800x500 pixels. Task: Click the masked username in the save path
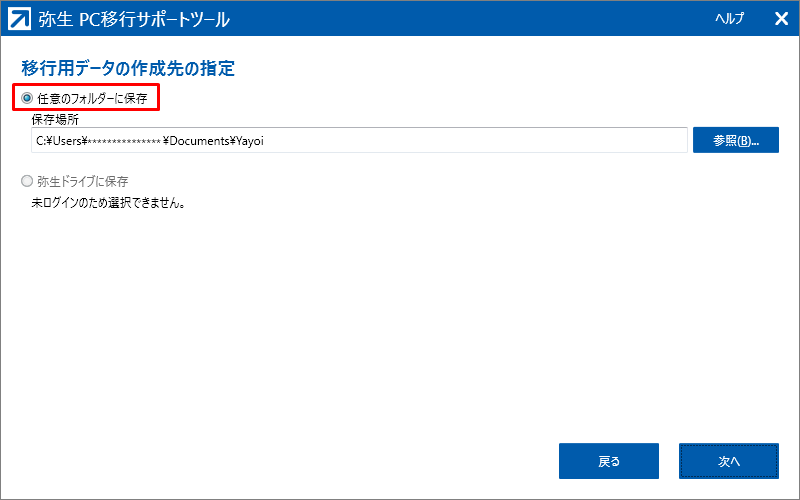click(x=125, y=141)
